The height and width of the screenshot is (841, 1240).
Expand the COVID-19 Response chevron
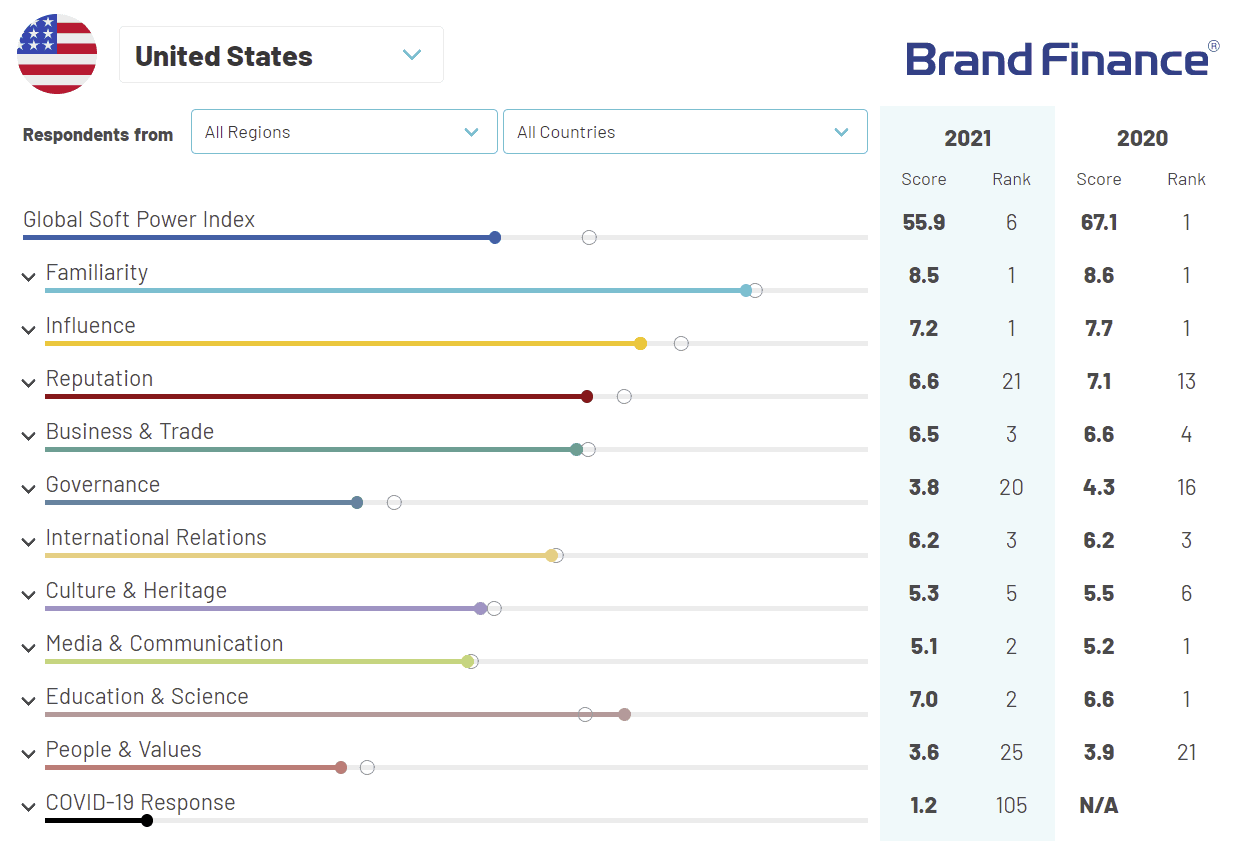pyautogui.click(x=29, y=807)
